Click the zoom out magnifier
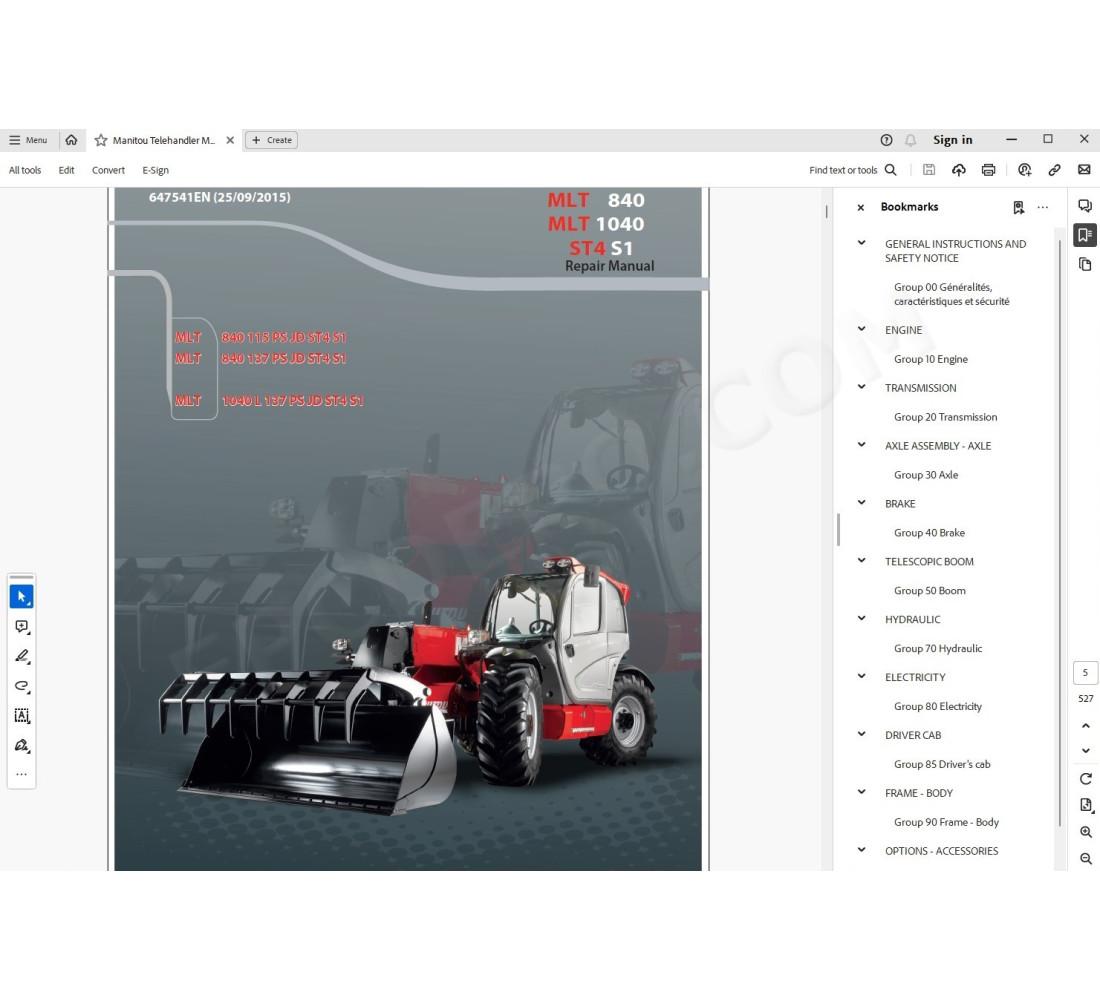The height and width of the screenshot is (1000, 1100). [1085, 859]
